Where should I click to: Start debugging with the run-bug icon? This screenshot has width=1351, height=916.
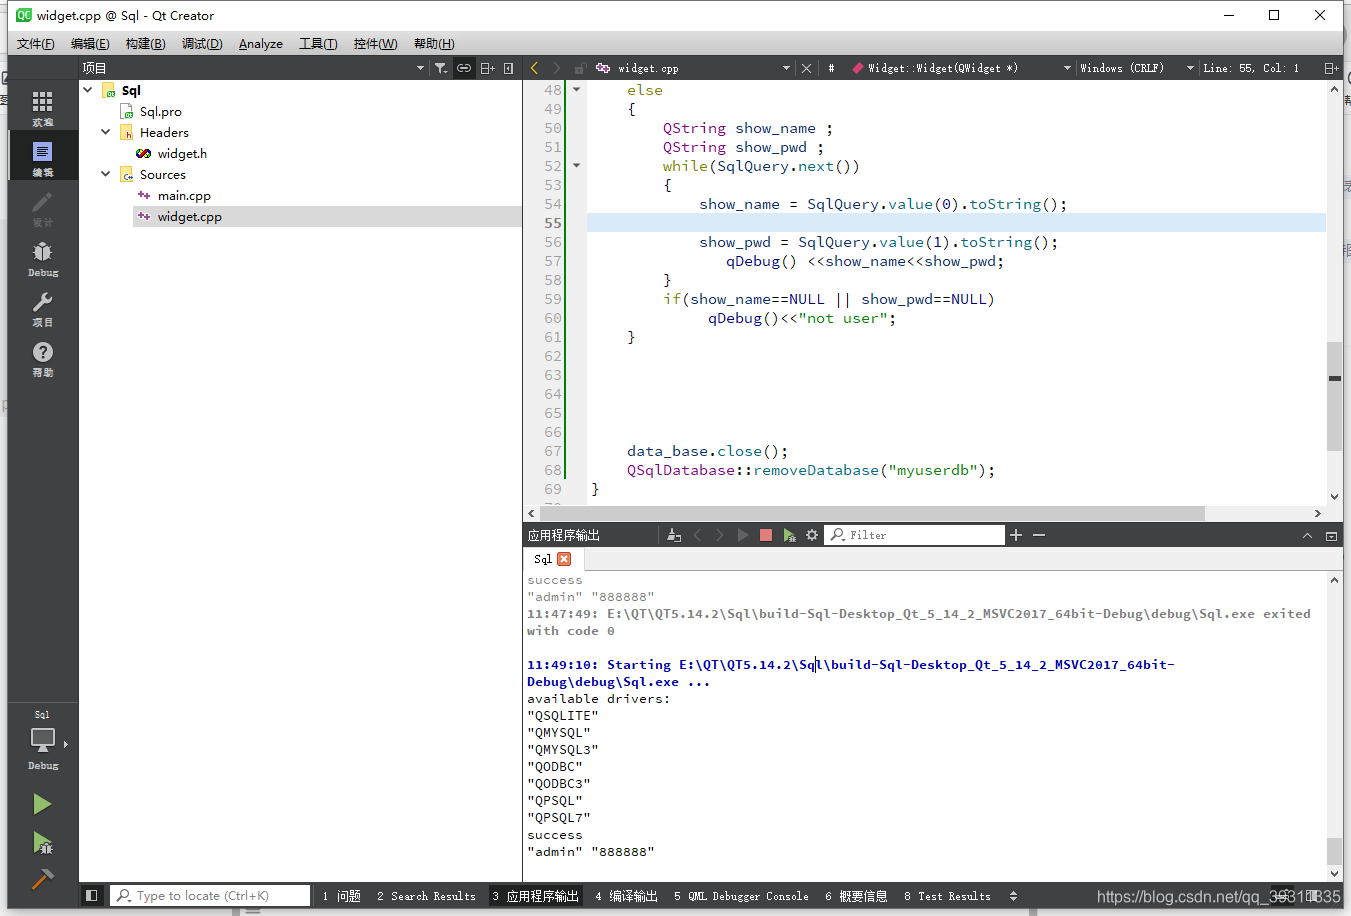(x=42, y=842)
